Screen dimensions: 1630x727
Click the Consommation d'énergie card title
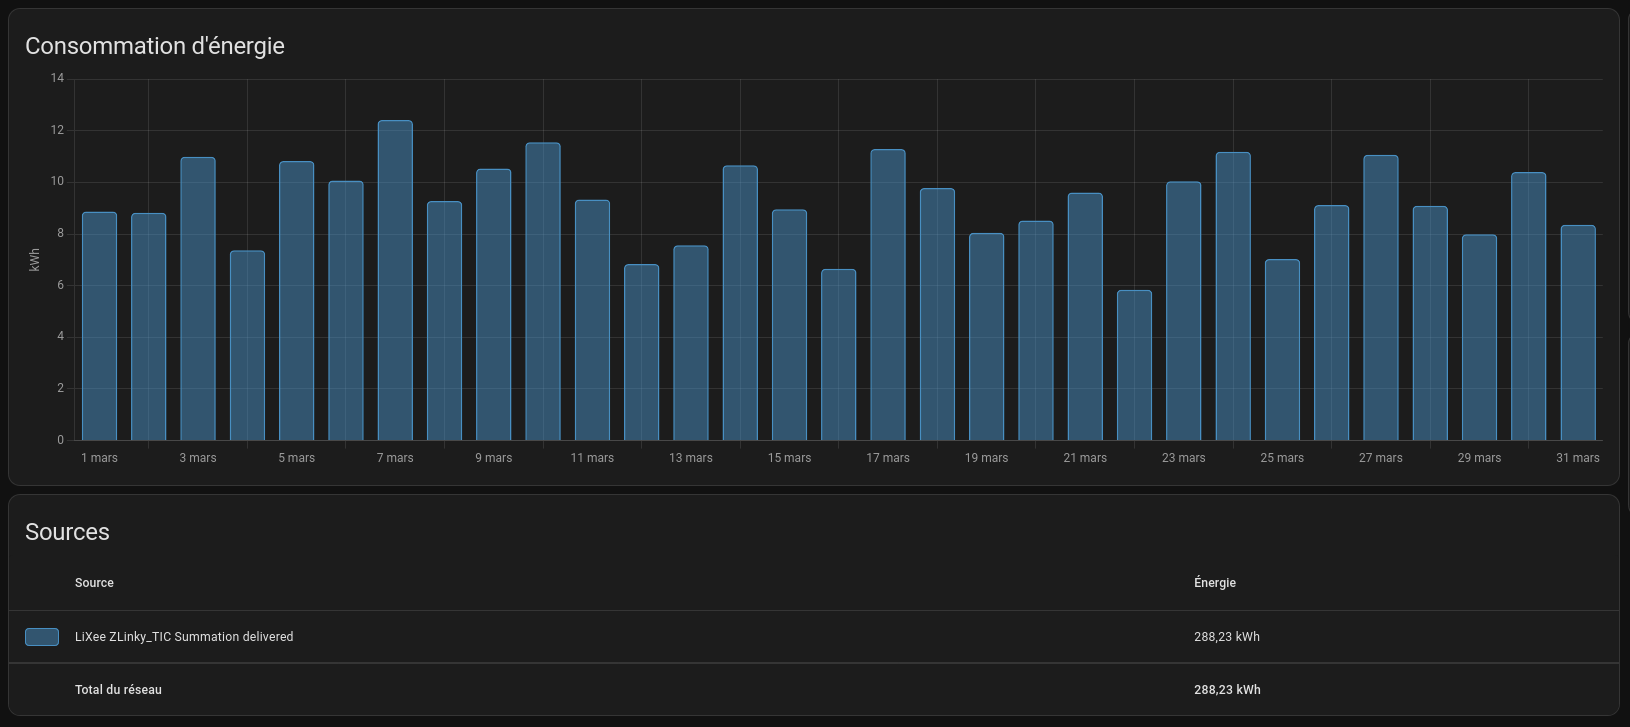[155, 46]
